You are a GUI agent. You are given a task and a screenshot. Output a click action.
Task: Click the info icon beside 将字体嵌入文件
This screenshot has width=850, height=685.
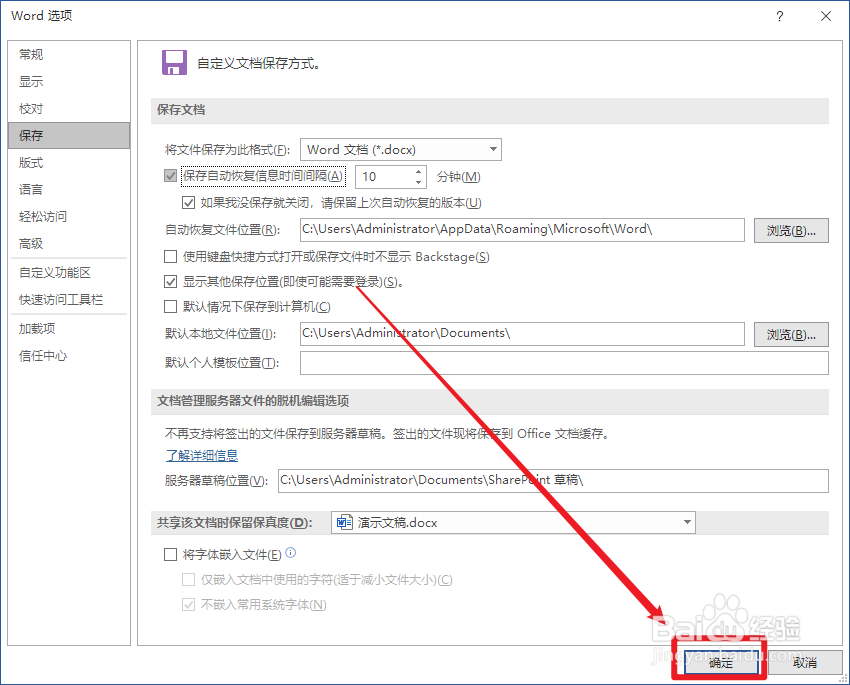(x=291, y=553)
